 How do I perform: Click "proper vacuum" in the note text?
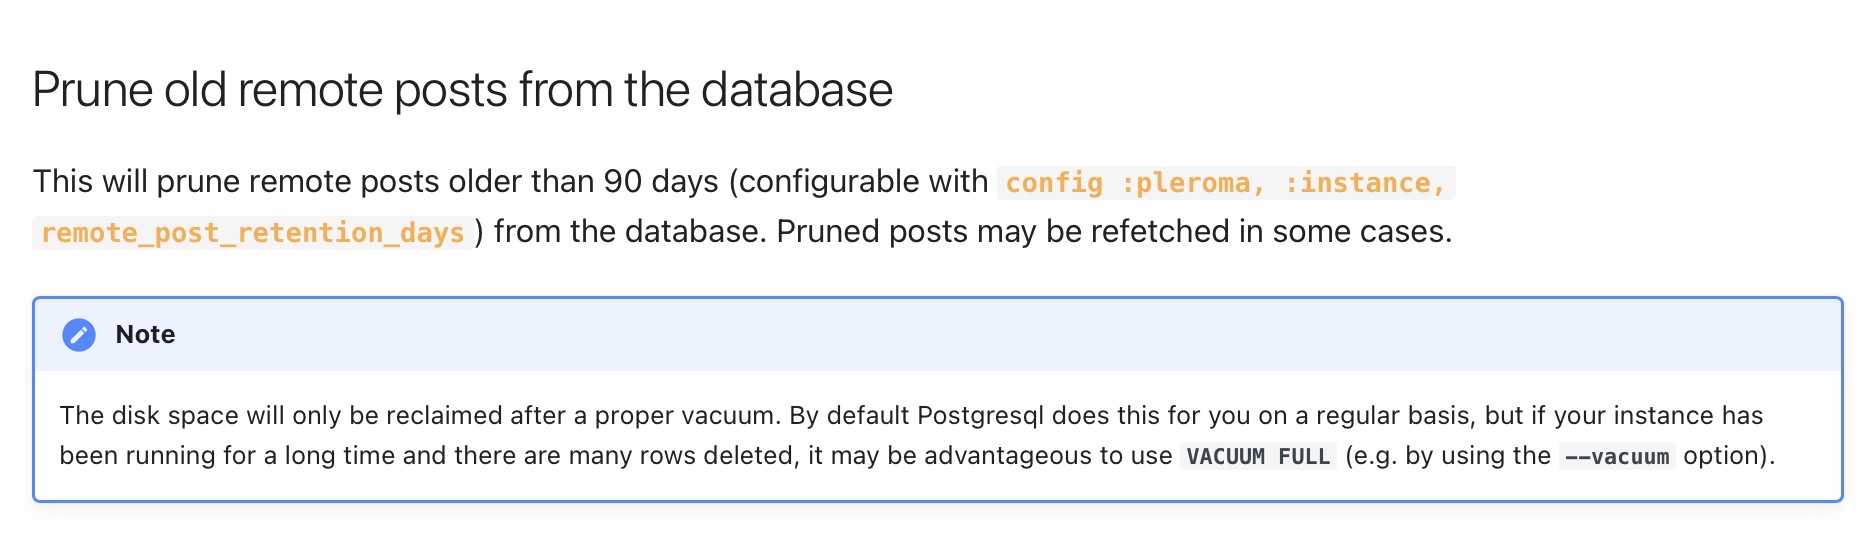(685, 415)
